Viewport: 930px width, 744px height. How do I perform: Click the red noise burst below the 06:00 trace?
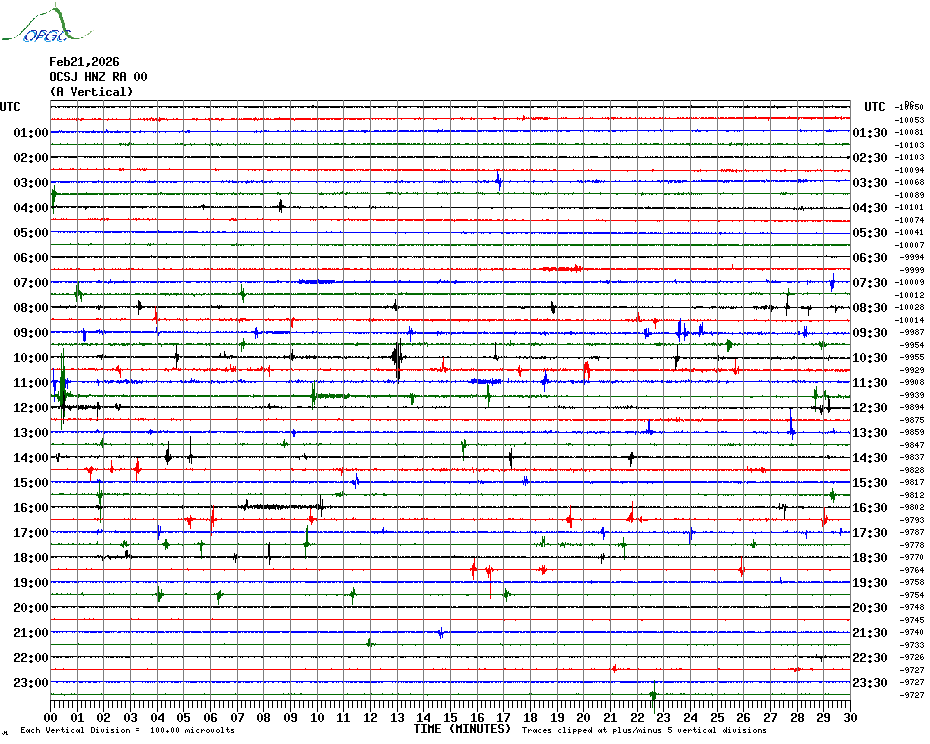click(561, 268)
